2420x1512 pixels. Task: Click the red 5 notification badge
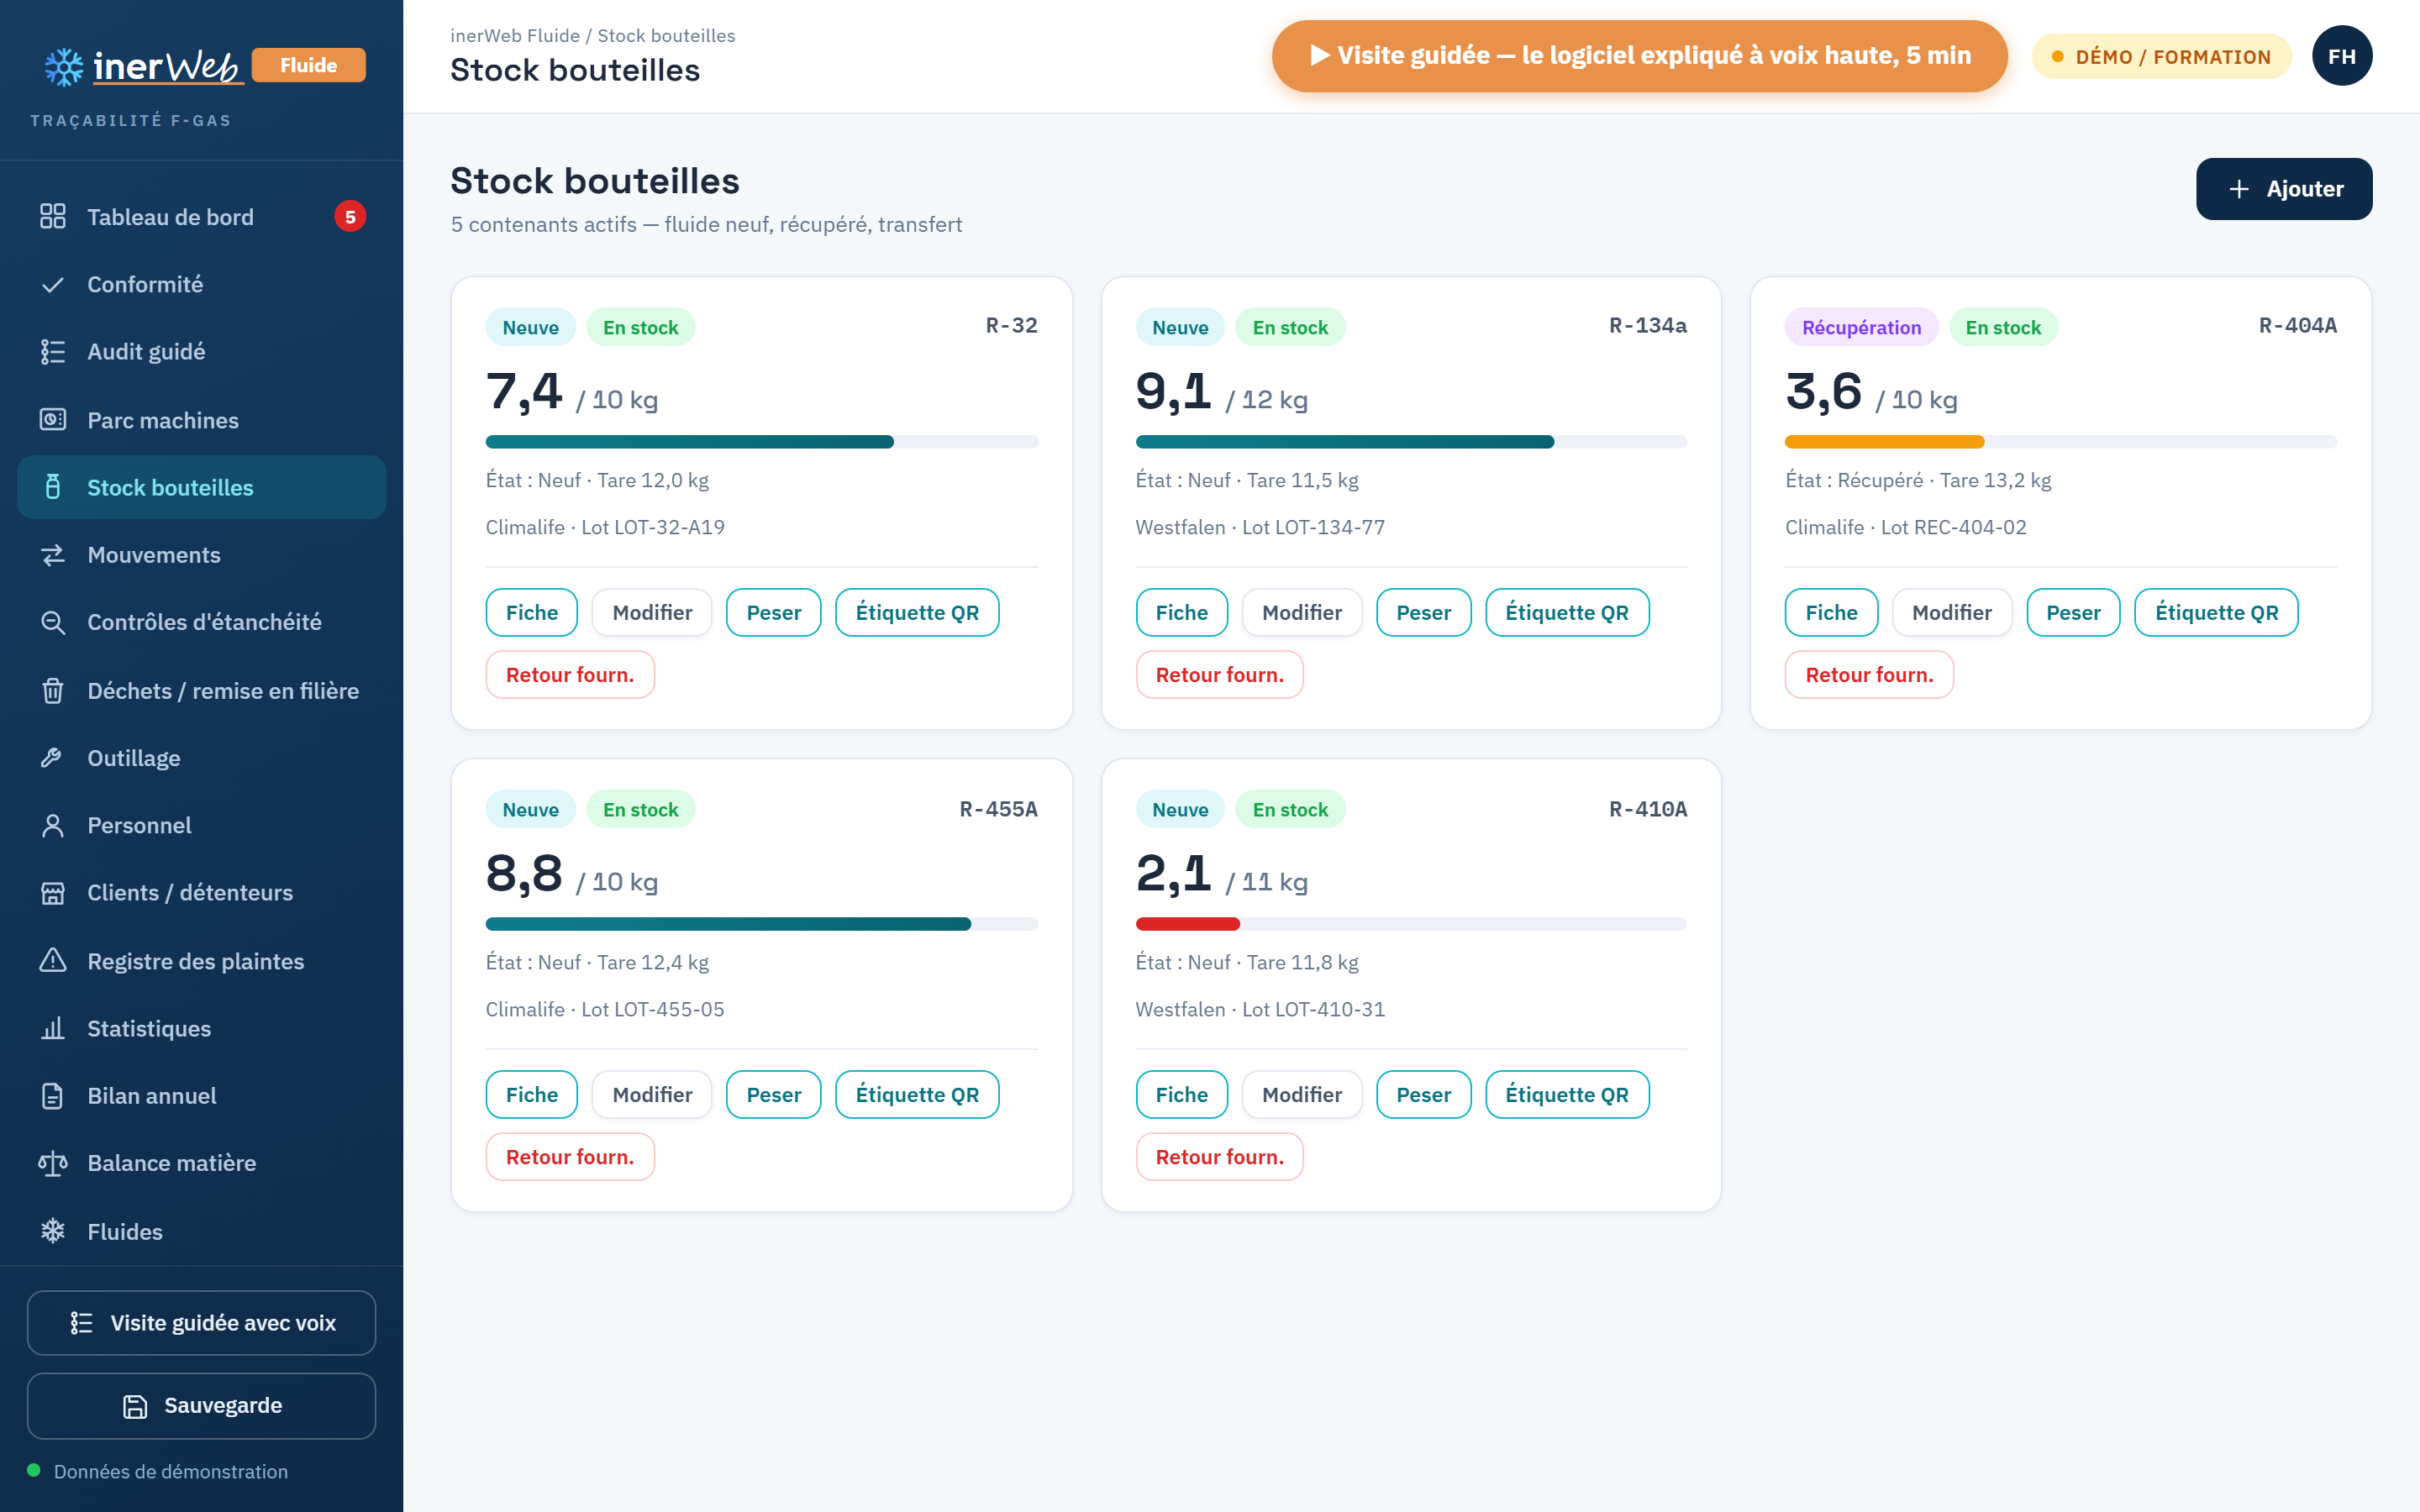tap(350, 216)
